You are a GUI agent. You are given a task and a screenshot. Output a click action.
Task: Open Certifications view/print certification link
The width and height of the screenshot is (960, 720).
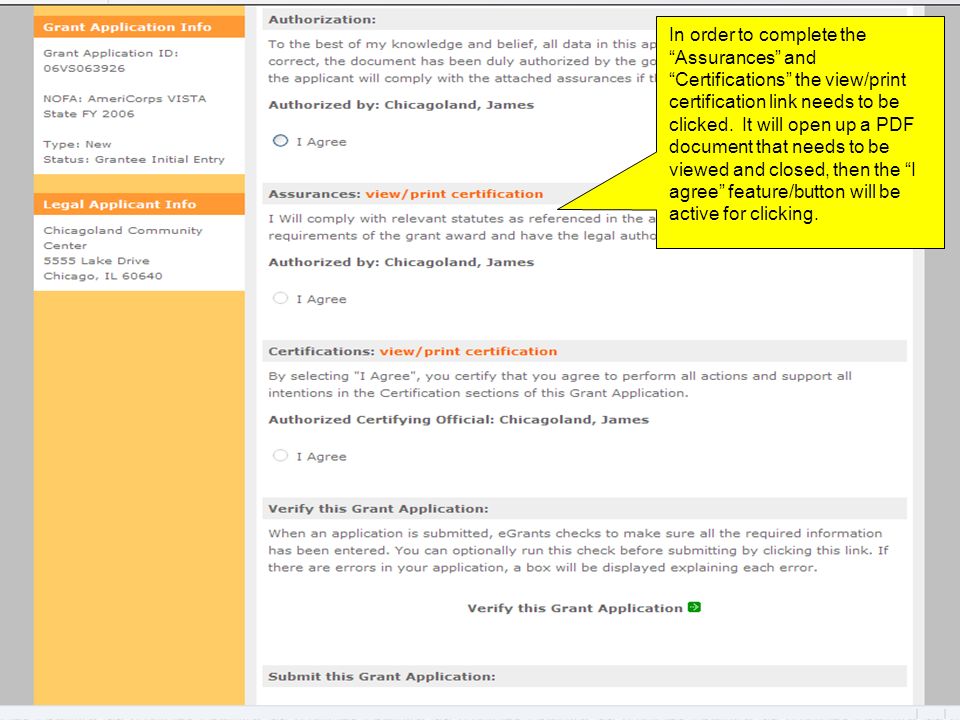pos(468,351)
